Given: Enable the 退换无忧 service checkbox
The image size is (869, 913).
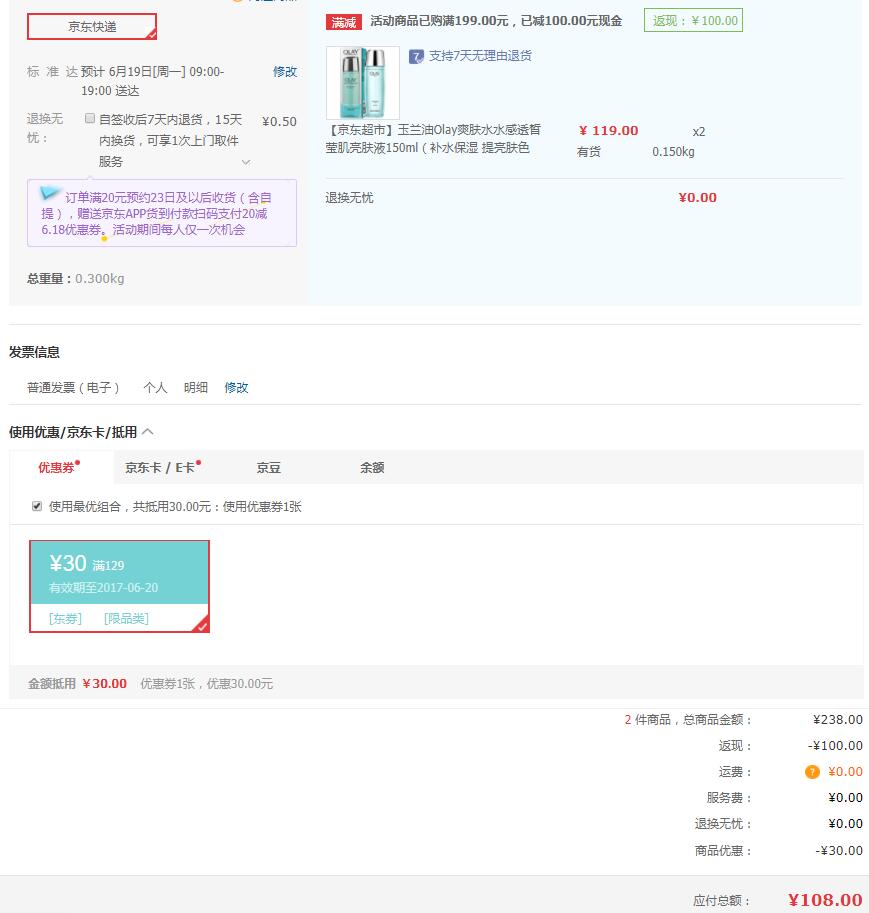Looking at the screenshot, I should 90,118.
